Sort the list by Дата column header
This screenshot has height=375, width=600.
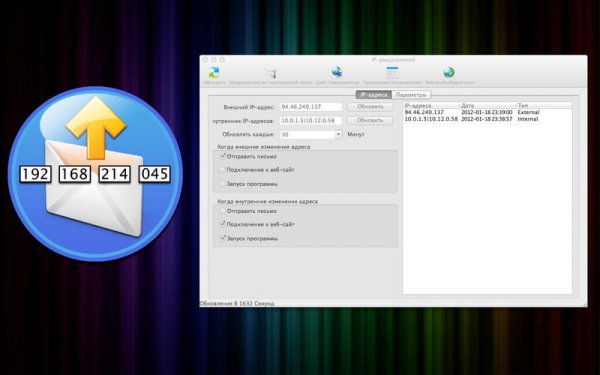487,105
